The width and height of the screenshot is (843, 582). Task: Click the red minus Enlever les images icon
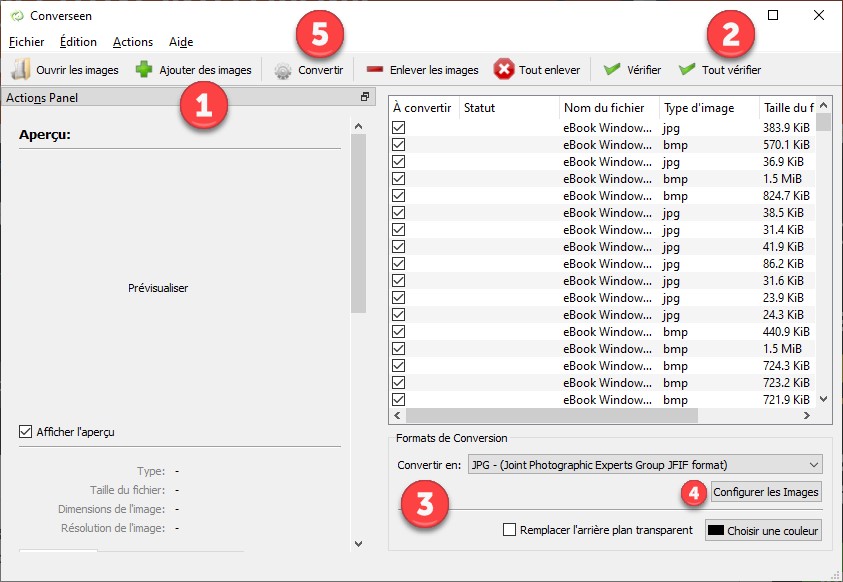pos(375,70)
